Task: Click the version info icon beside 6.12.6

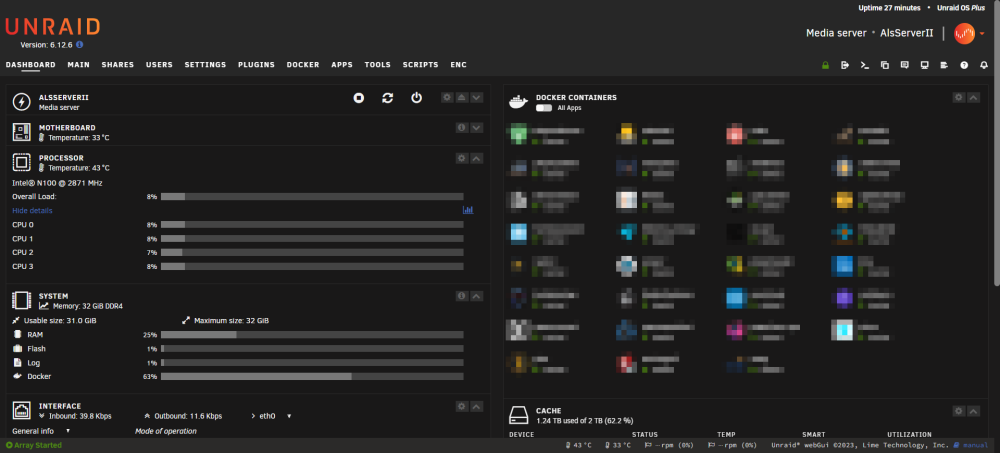Action: coord(80,45)
